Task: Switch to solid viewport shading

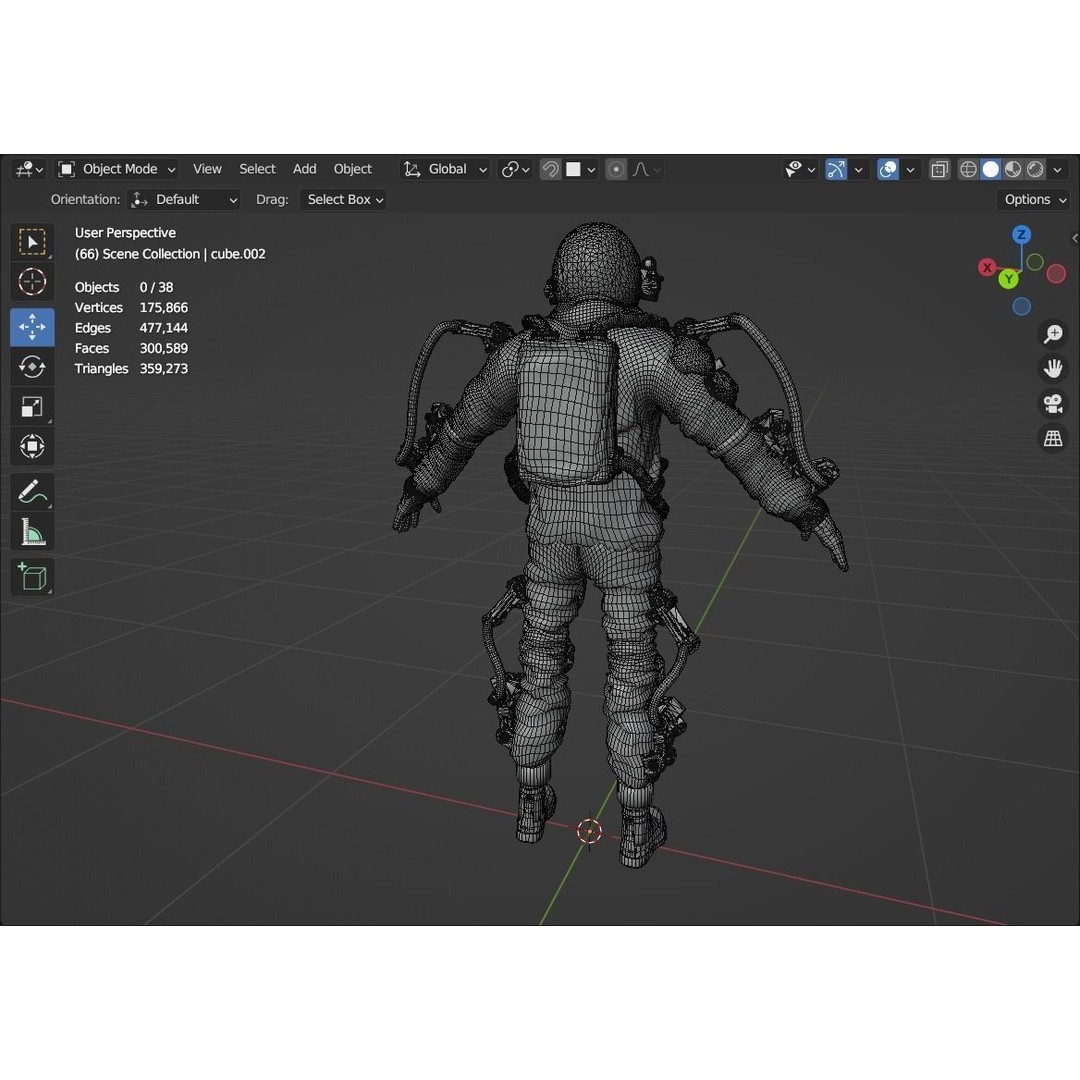Action: click(x=990, y=169)
